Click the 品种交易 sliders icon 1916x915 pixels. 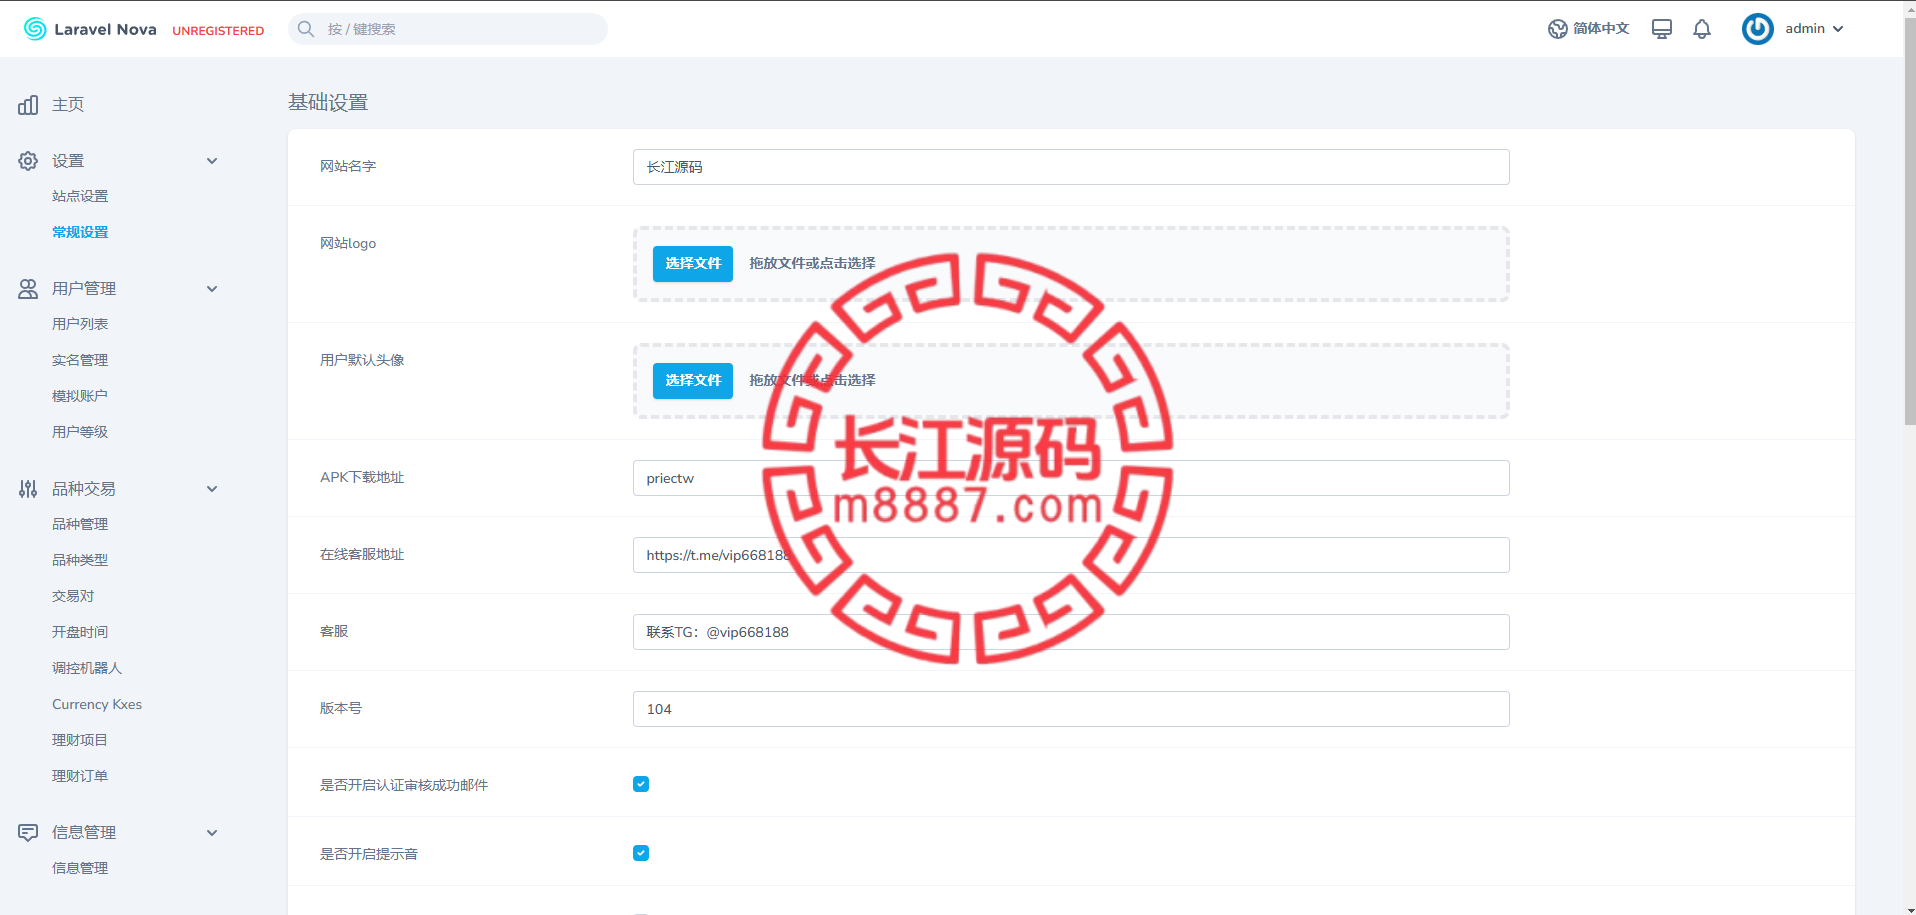[28, 489]
